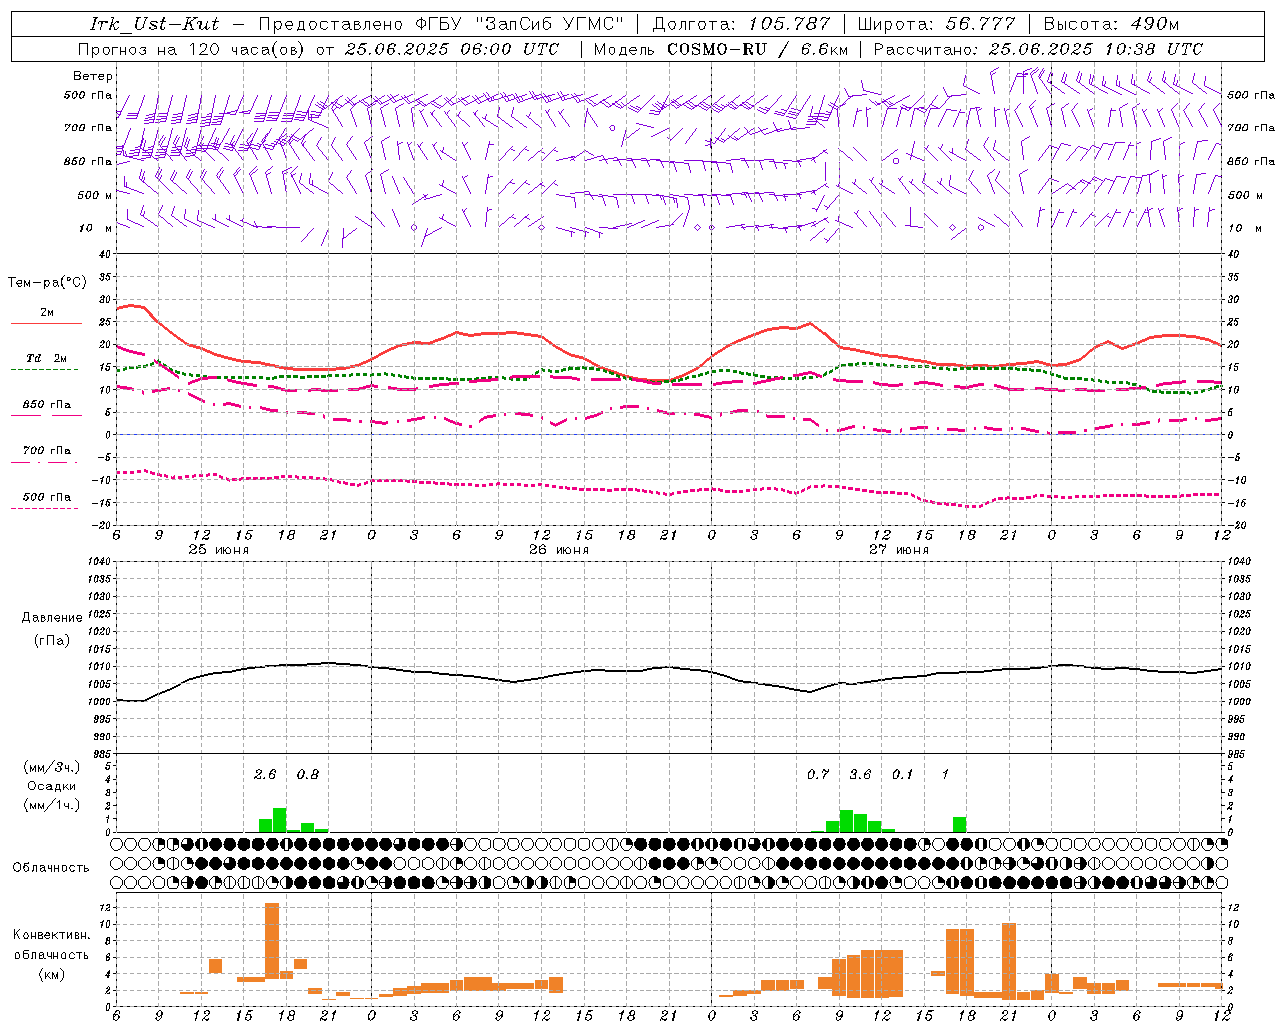Click the tallest green precipitation bar under "2.6"
The width and height of the screenshot is (1280, 1024).
coord(280,820)
